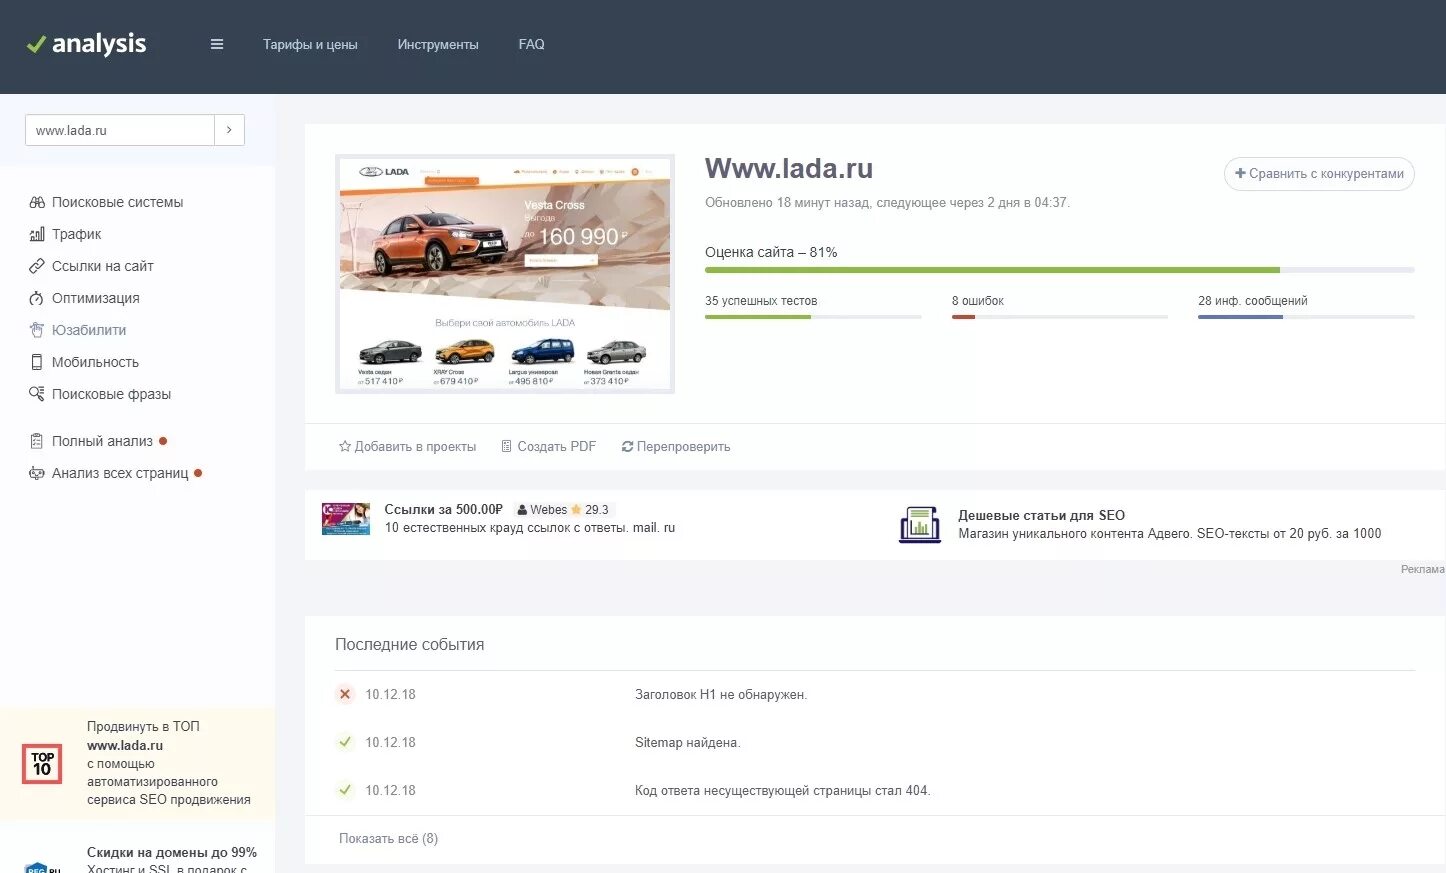Click Создать PDF text

point(557,447)
